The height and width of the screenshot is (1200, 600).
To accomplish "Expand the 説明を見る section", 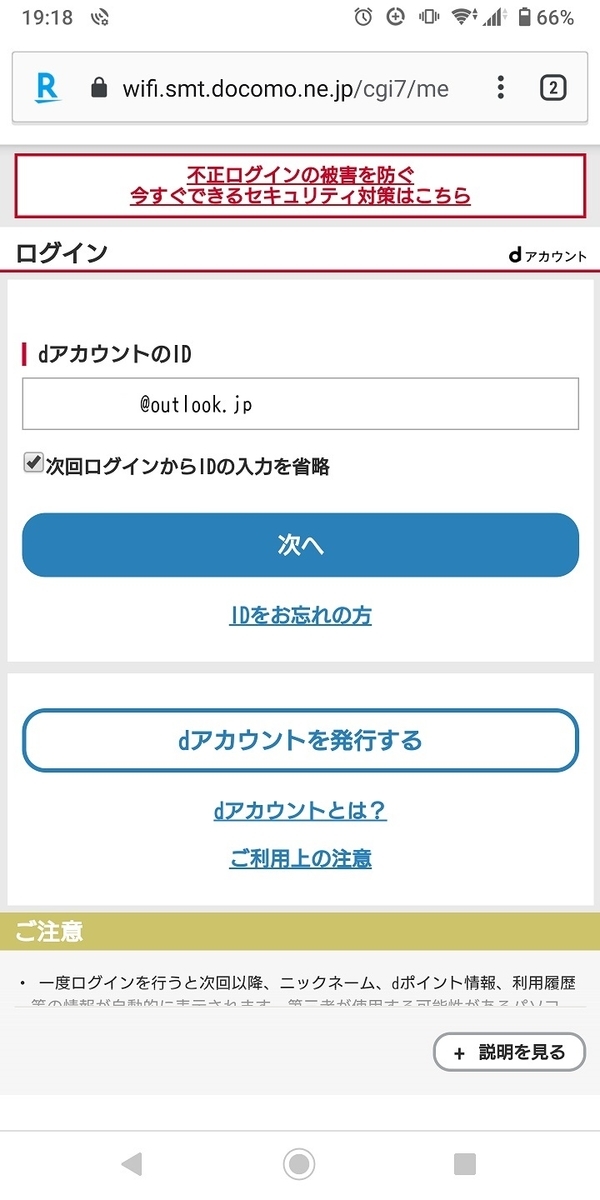I will point(509,1052).
